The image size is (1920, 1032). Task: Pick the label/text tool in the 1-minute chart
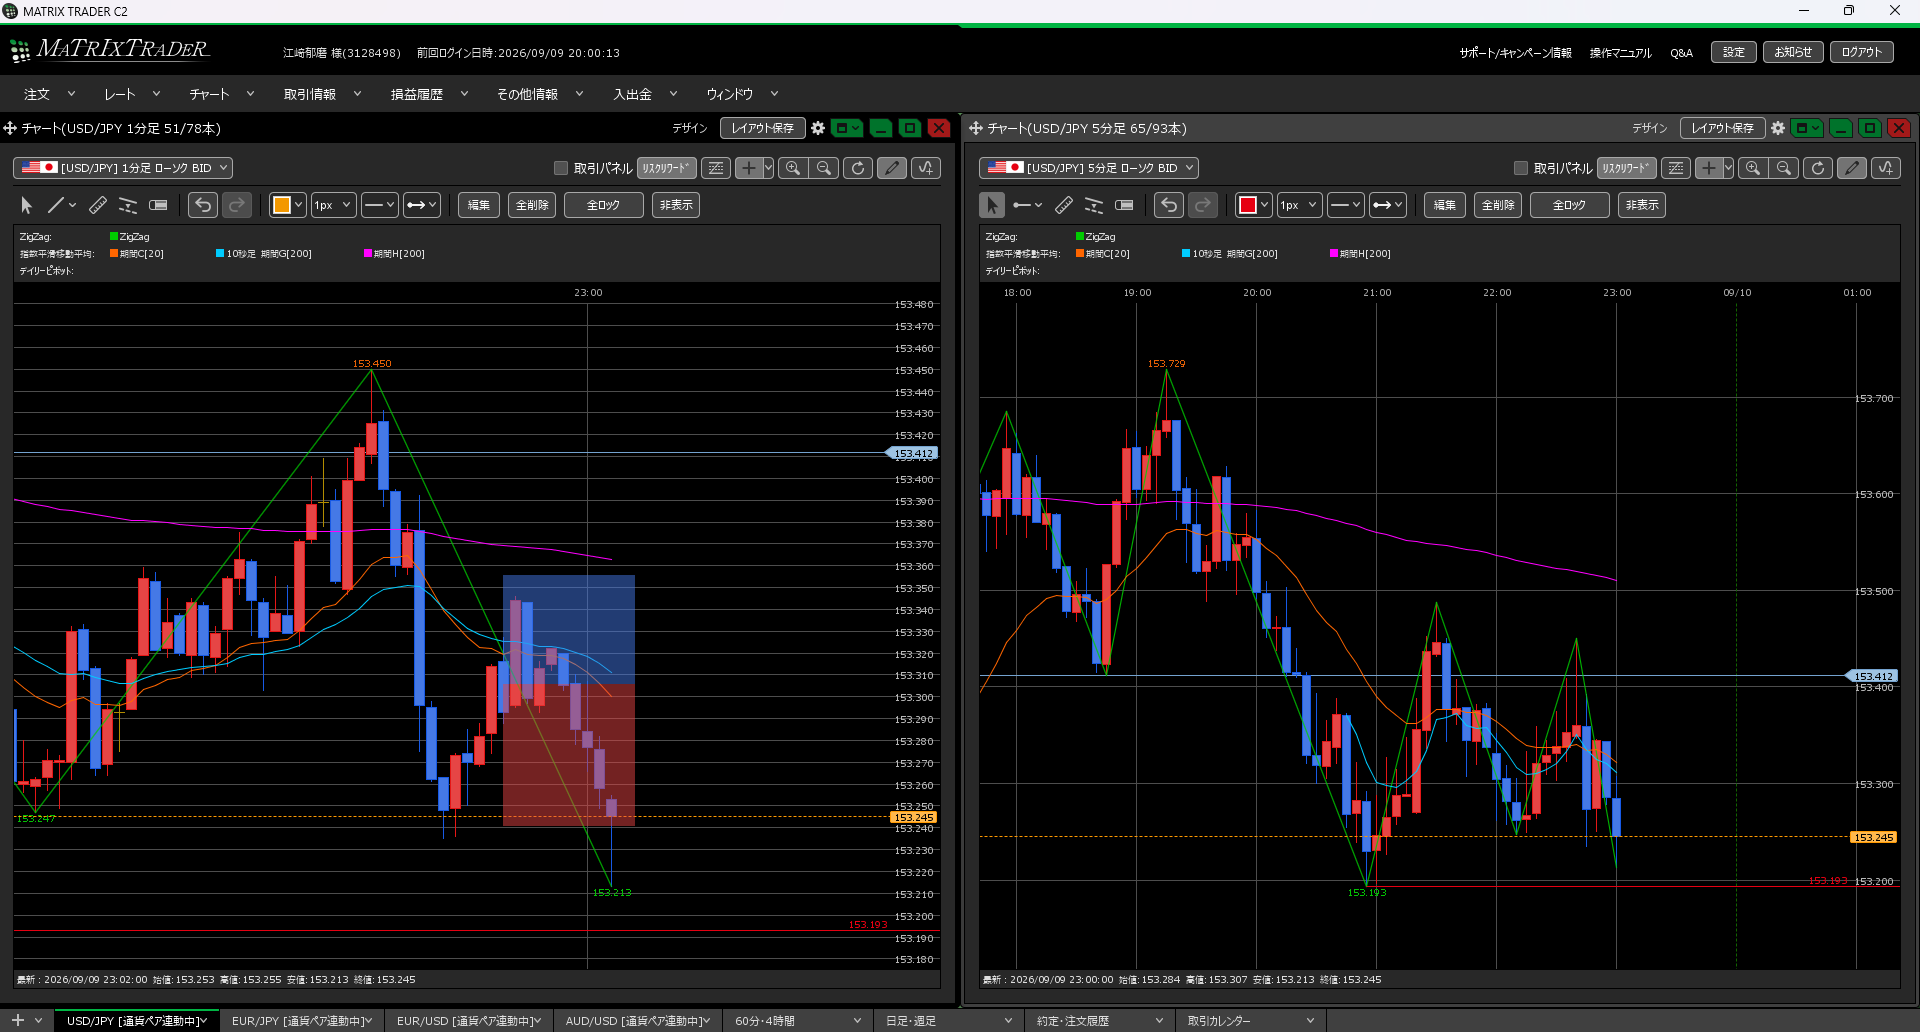click(158, 205)
